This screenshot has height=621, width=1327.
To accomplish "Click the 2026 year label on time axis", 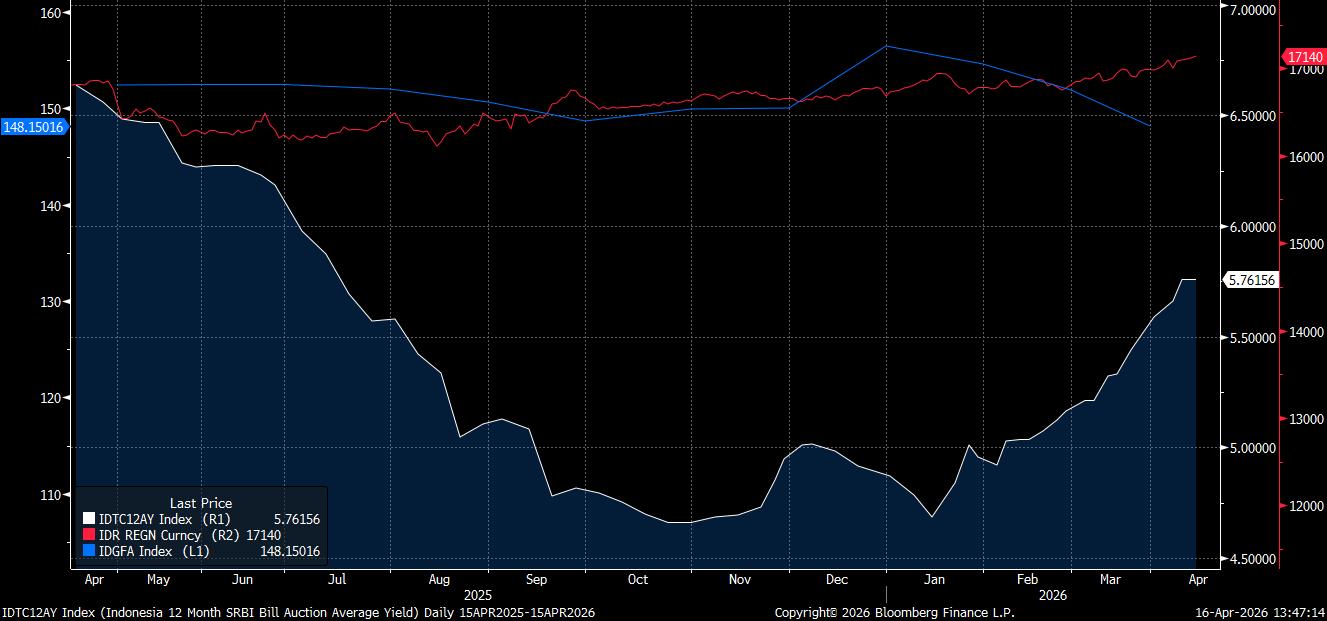I will point(1051,594).
